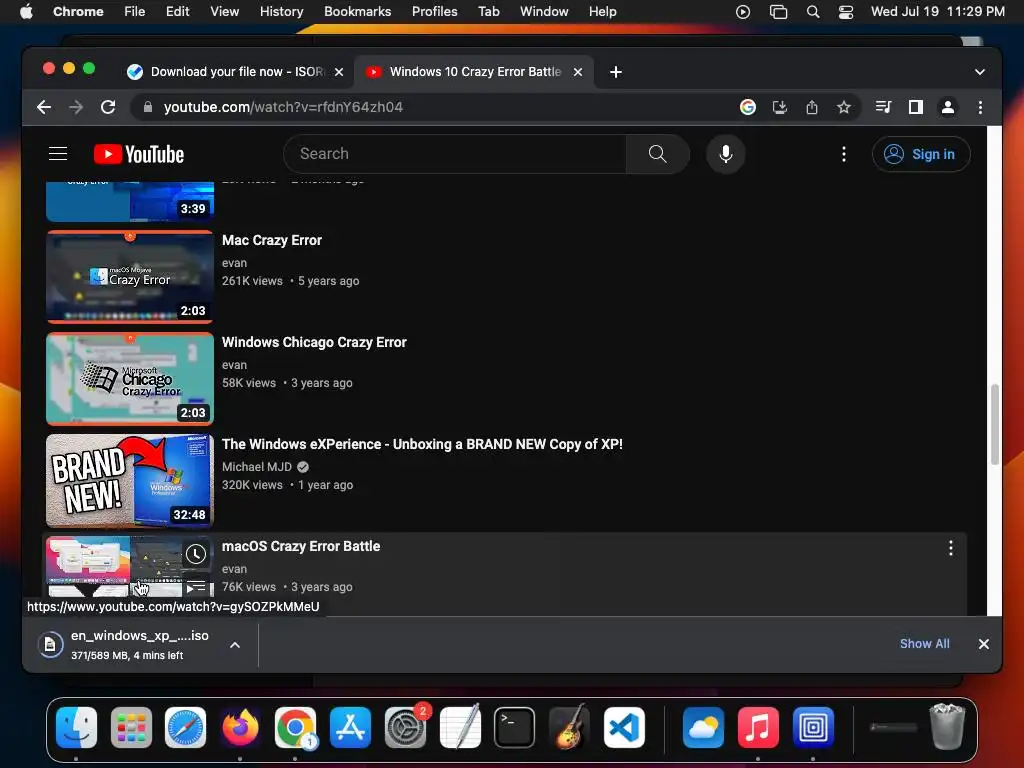Open a new Chrome tab
This screenshot has height=768, width=1024.
(616, 72)
